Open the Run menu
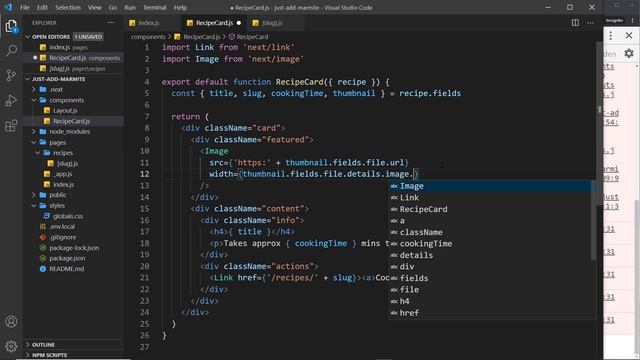Screen dimensions: 640x360 coord(130,7)
